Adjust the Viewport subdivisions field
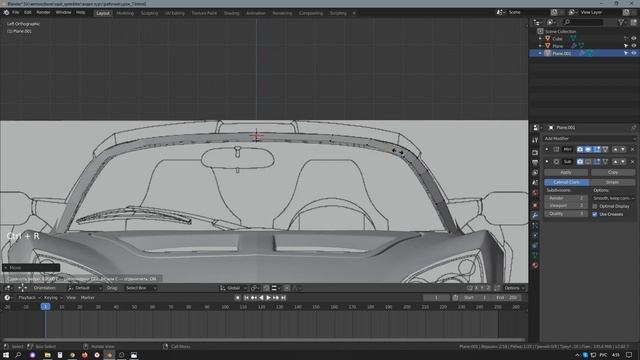The image size is (640, 360). point(566,206)
